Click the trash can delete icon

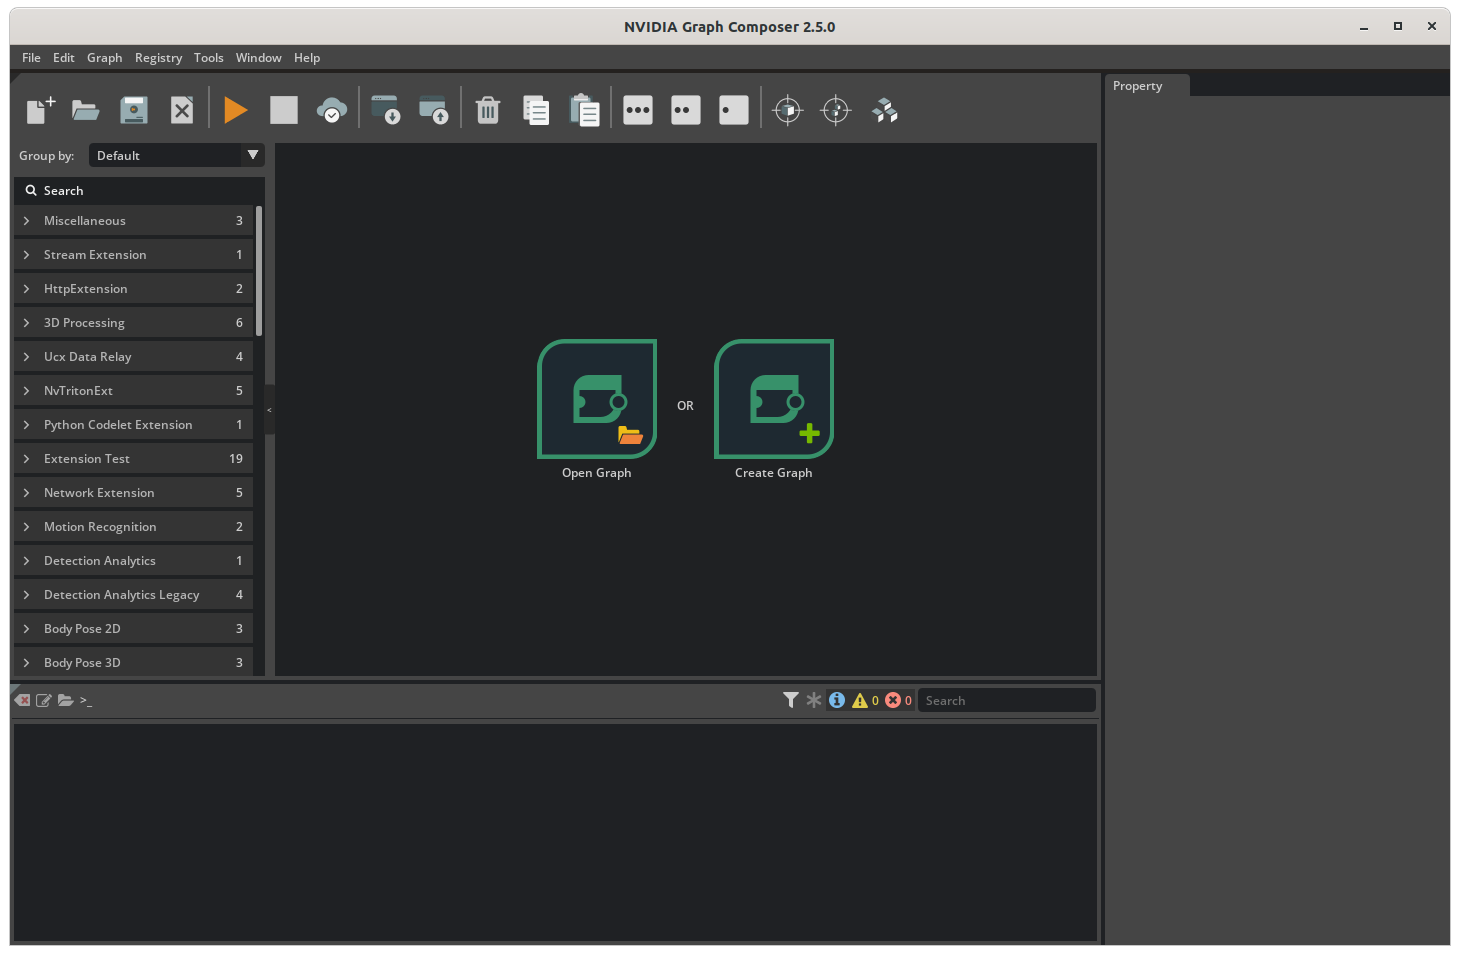tap(488, 110)
